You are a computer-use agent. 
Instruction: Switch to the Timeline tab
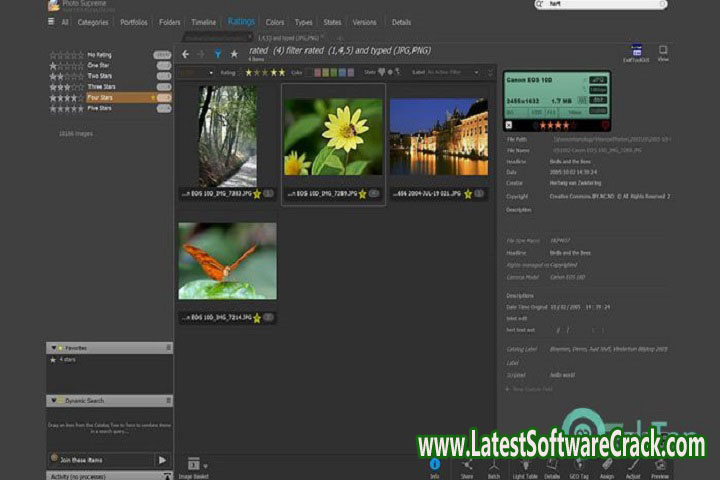coord(204,21)
